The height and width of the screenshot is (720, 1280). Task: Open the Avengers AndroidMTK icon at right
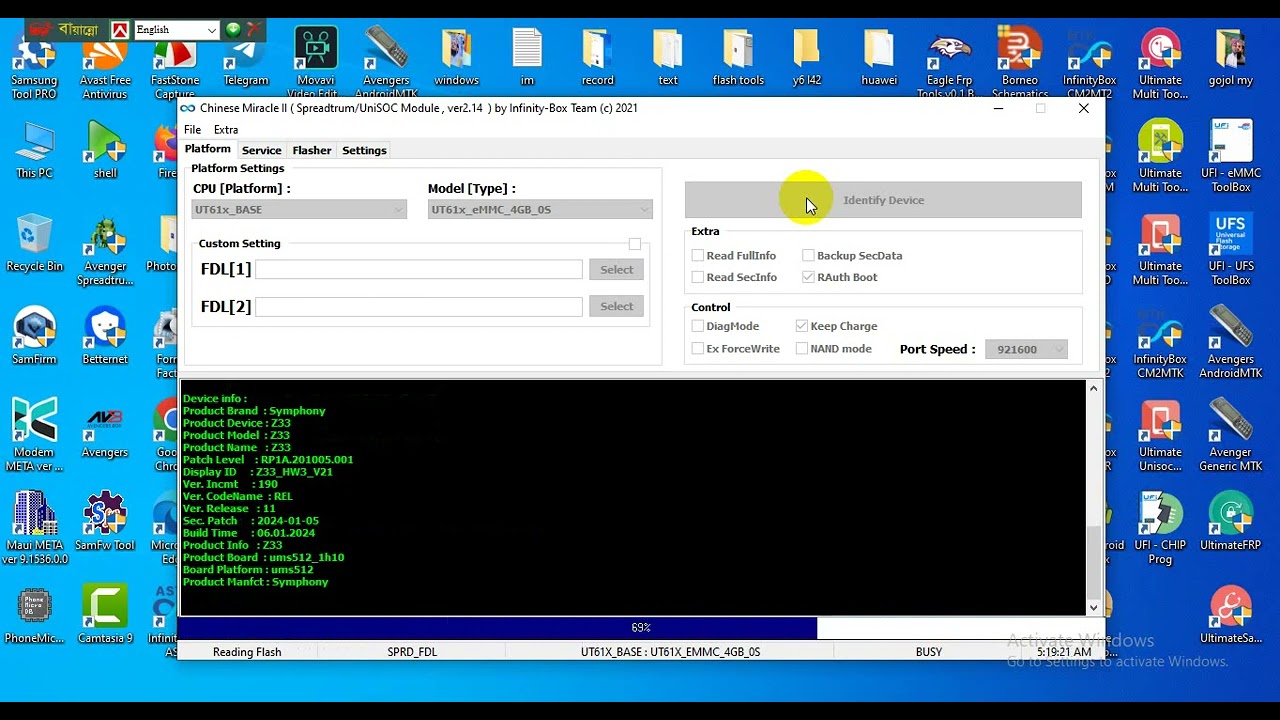(x=1231, y=343)
